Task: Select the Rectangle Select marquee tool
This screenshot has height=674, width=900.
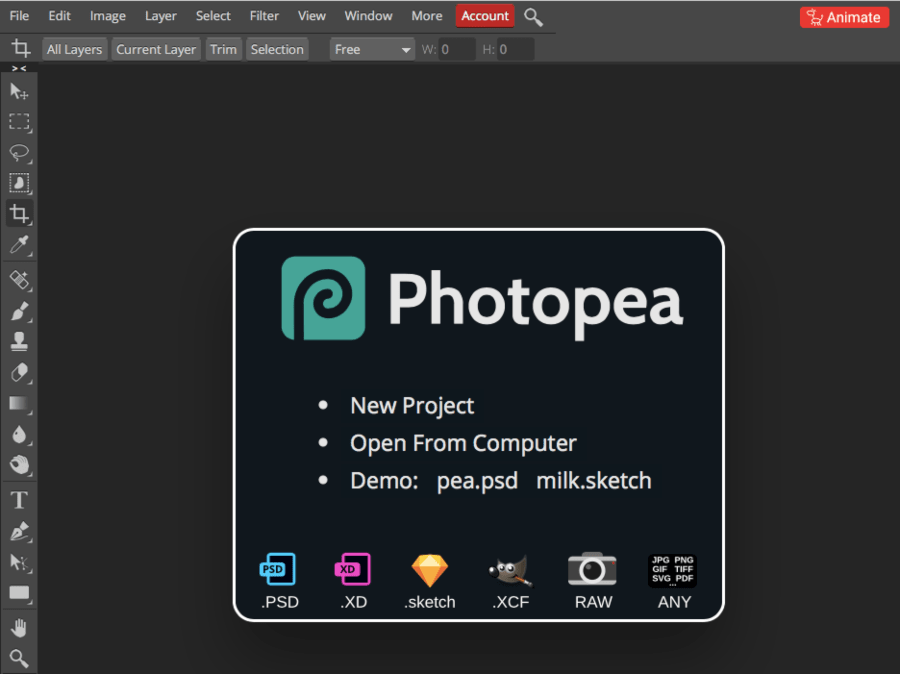Action: [19, 122]
